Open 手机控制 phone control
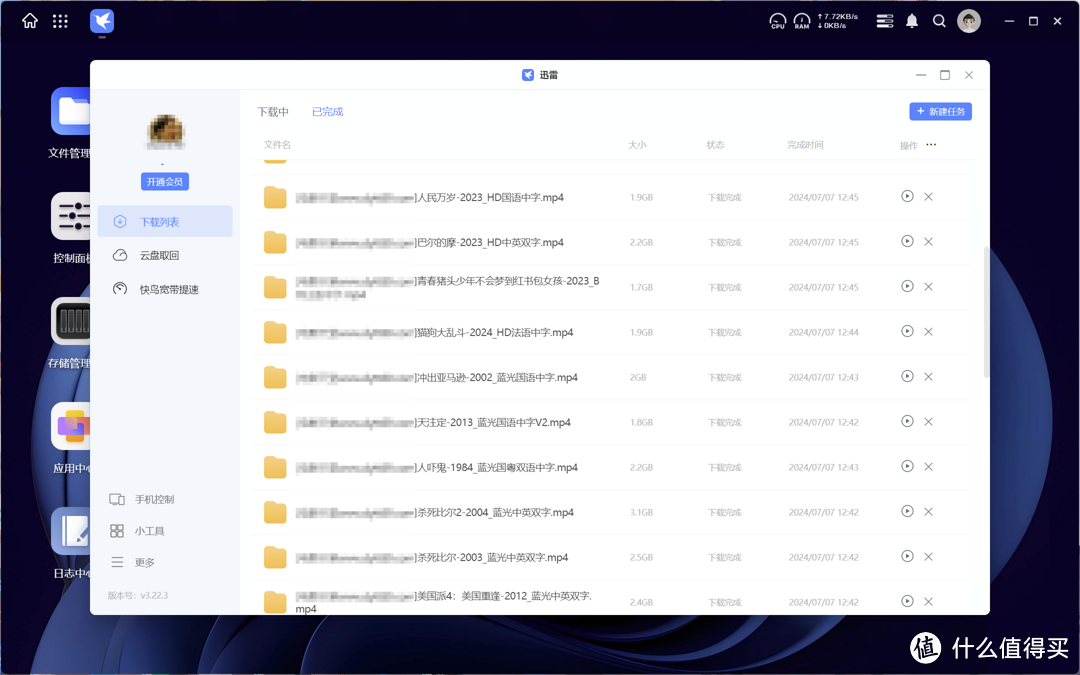 [154, 499]
